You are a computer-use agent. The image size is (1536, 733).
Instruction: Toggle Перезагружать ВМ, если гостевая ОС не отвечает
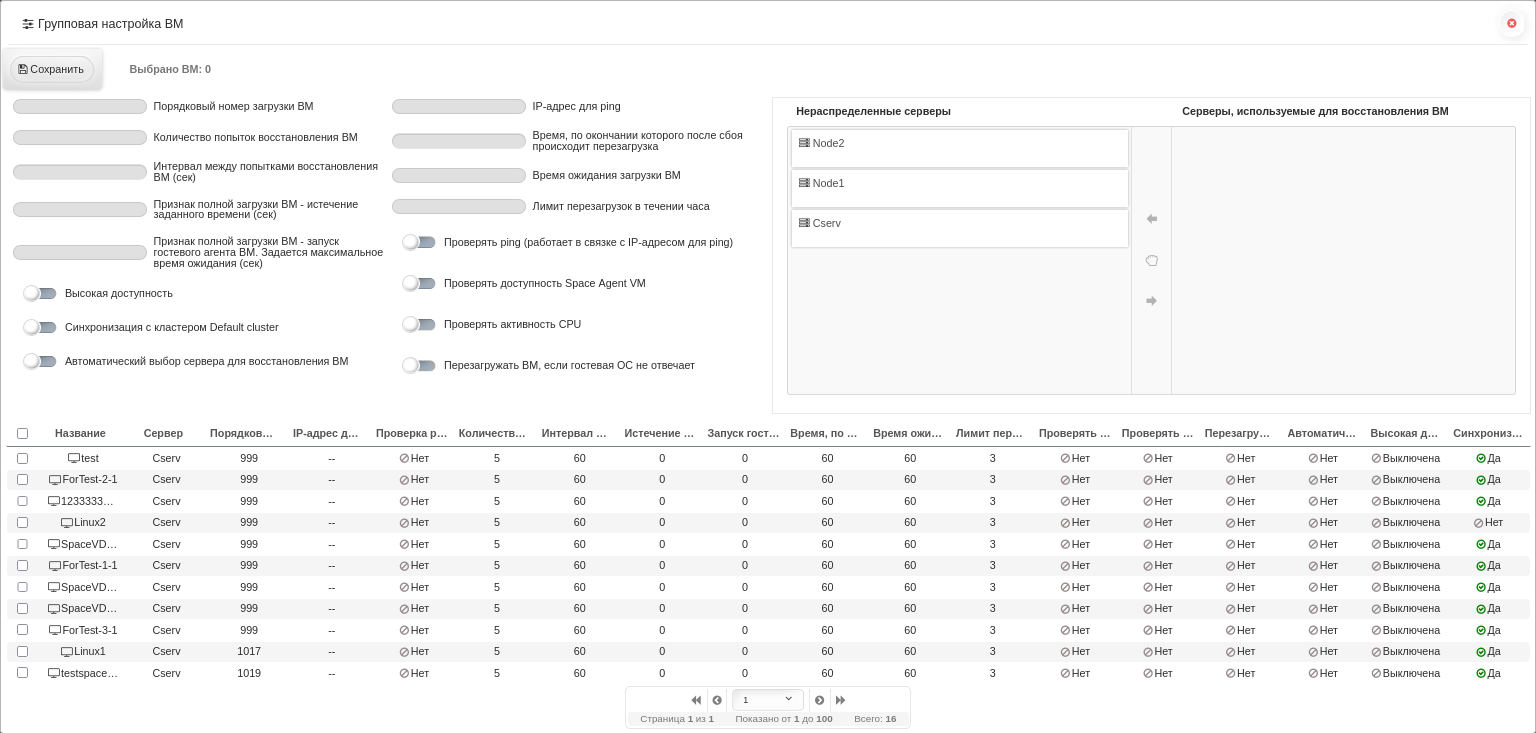[419, 365]
